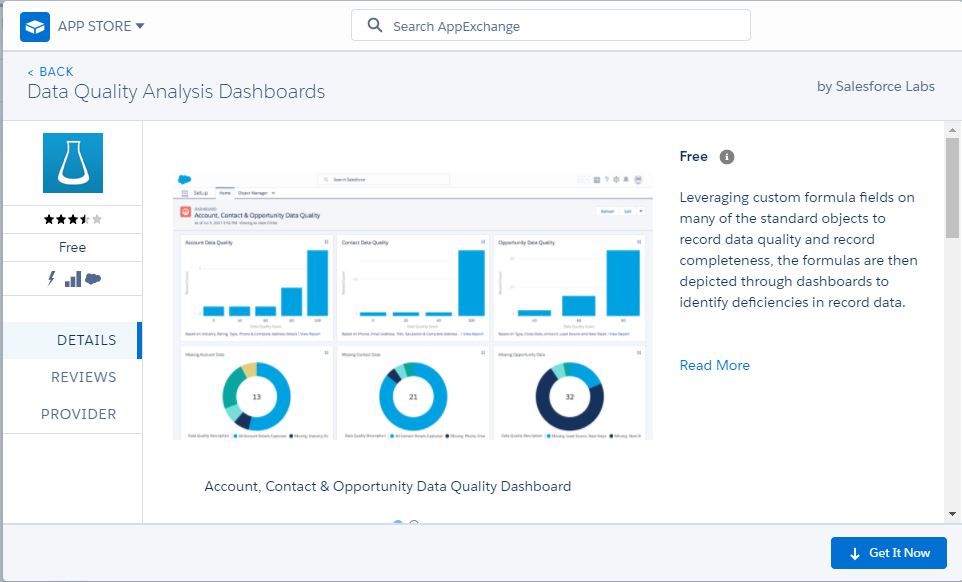Viewport: 962px width, 582px height.
Task: Go back using the BACK link
Action: (x=51, y=71)
